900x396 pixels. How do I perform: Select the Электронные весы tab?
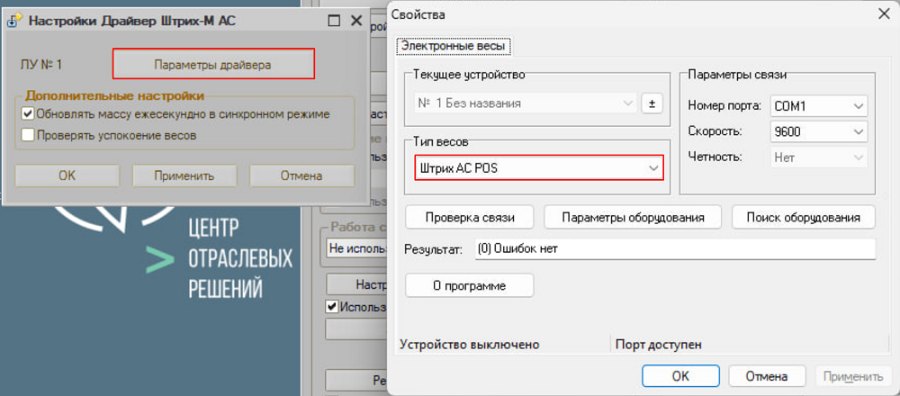pyautogui.click(x=453, y=45)
